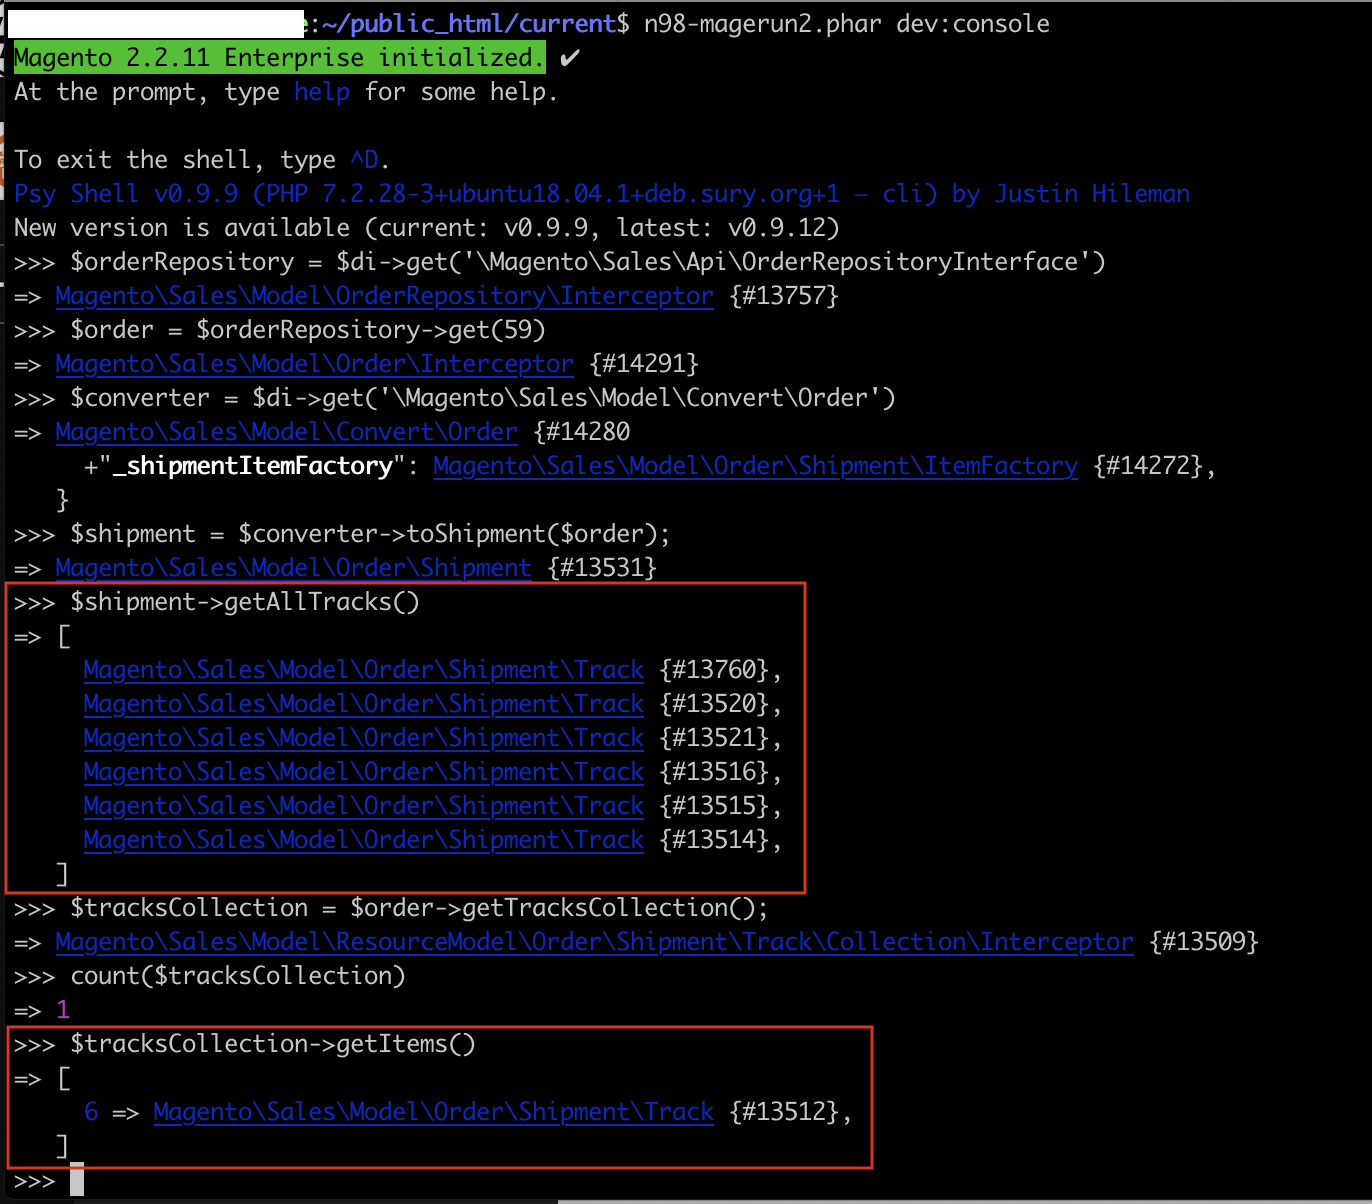Click the Shipment\Track link with id #13516

(x=364, y=772)
